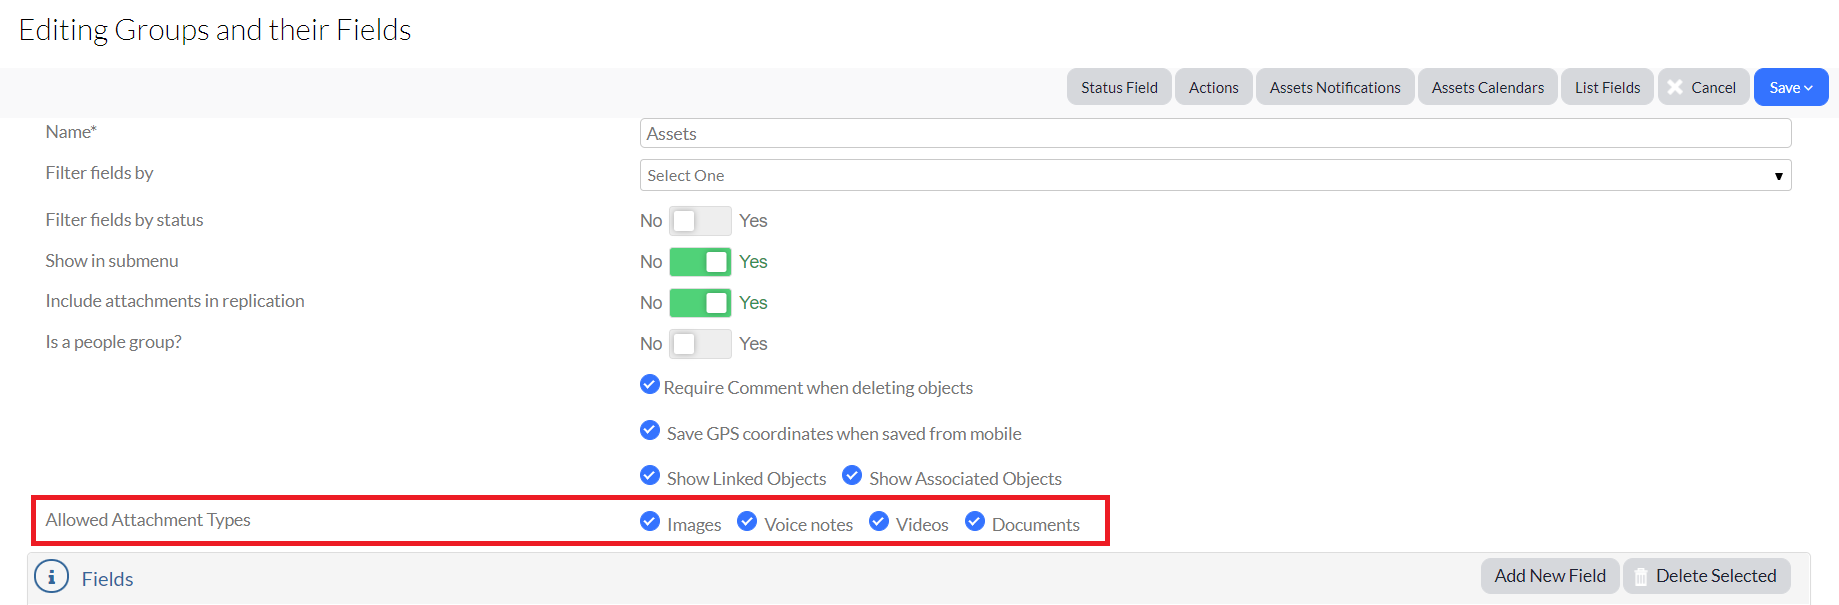Toggle the Show Linked Objects checkbox
The height and width of the screenshot is (605, 1839).
click(650, 475)
